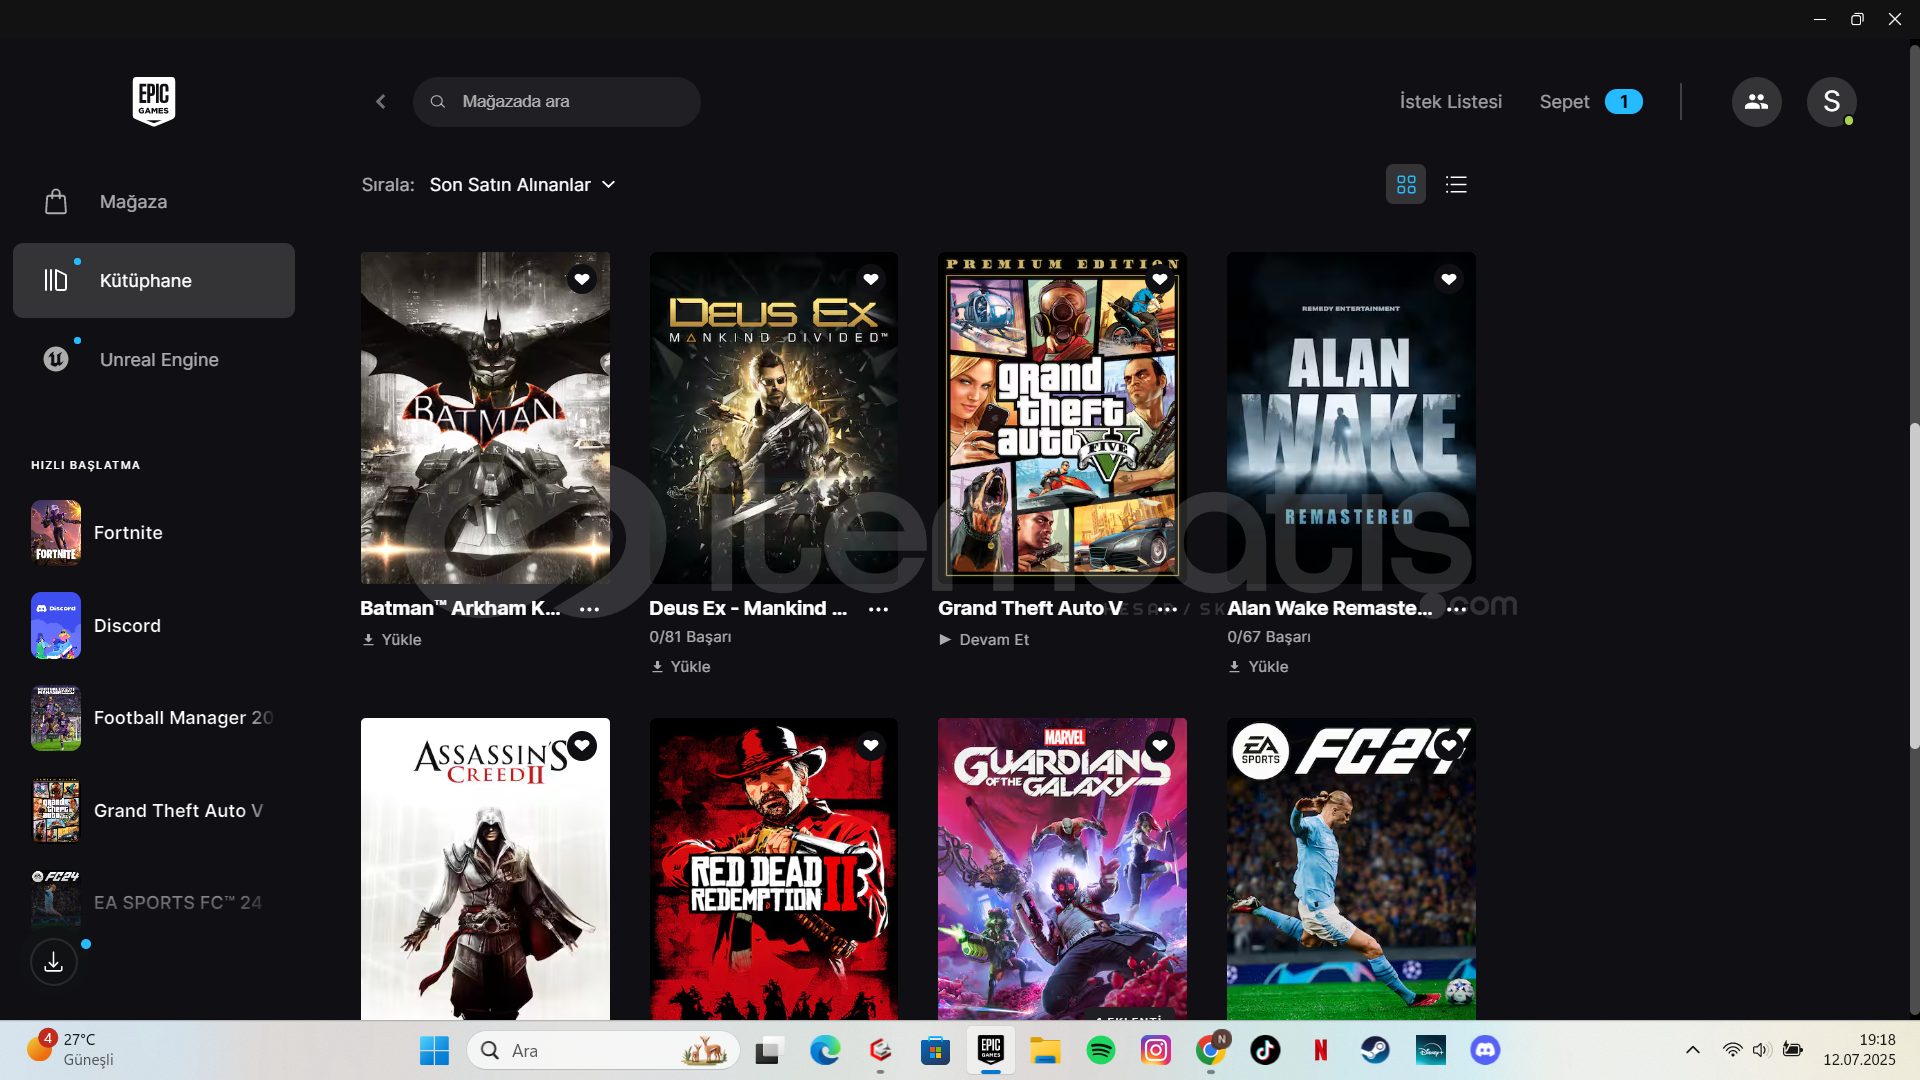
Task: Open TikTok from the taskbar
Action: 1265,1050
